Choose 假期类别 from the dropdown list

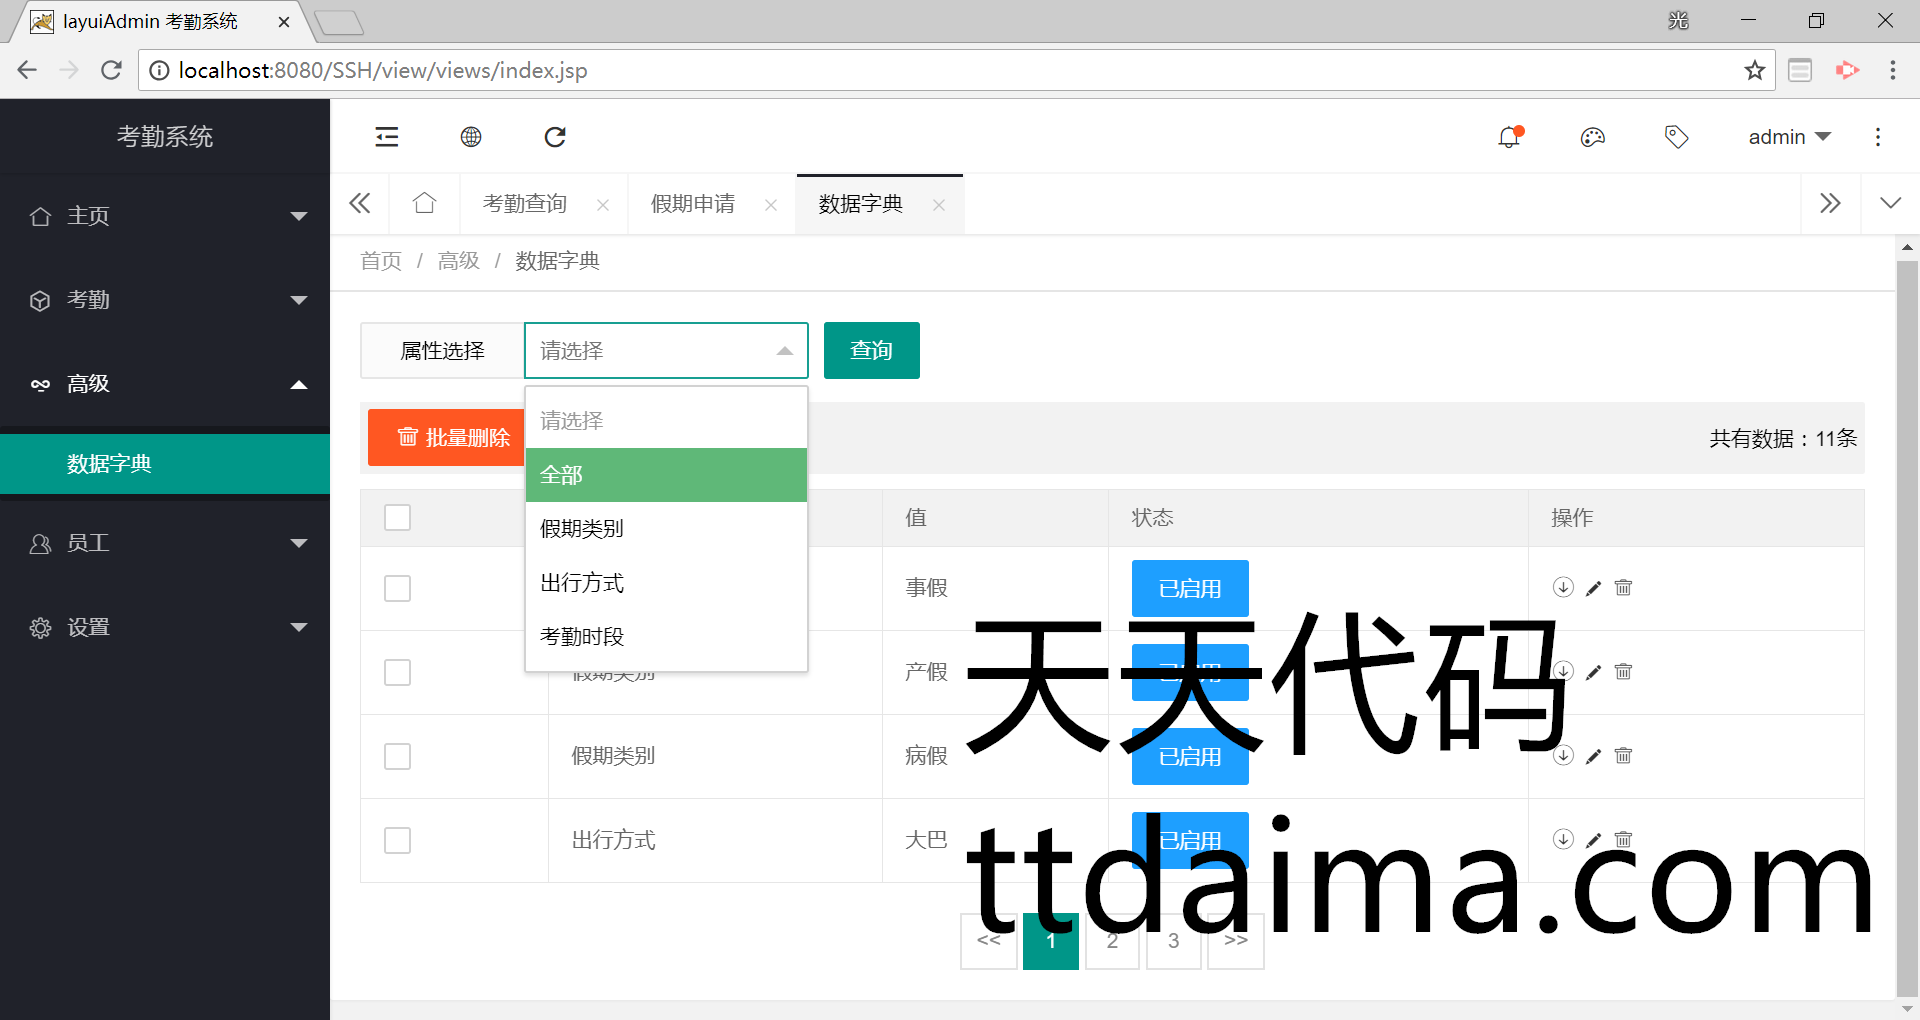(x=582, y=528)
